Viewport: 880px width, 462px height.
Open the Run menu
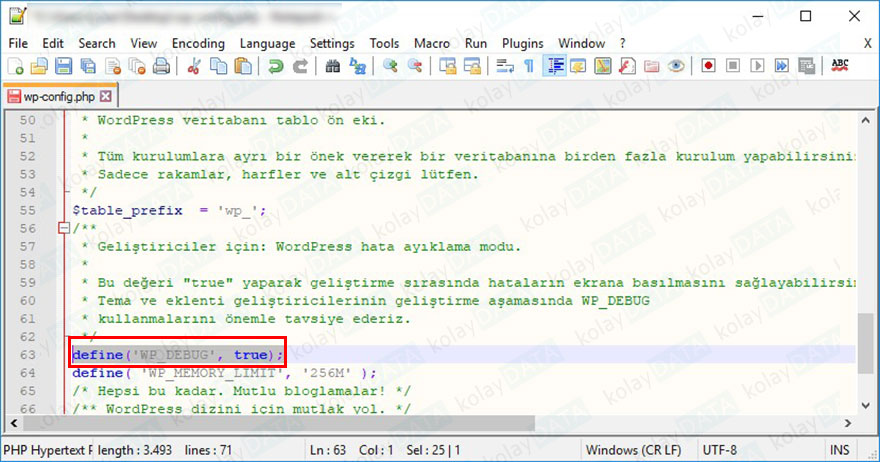point(476,43)
